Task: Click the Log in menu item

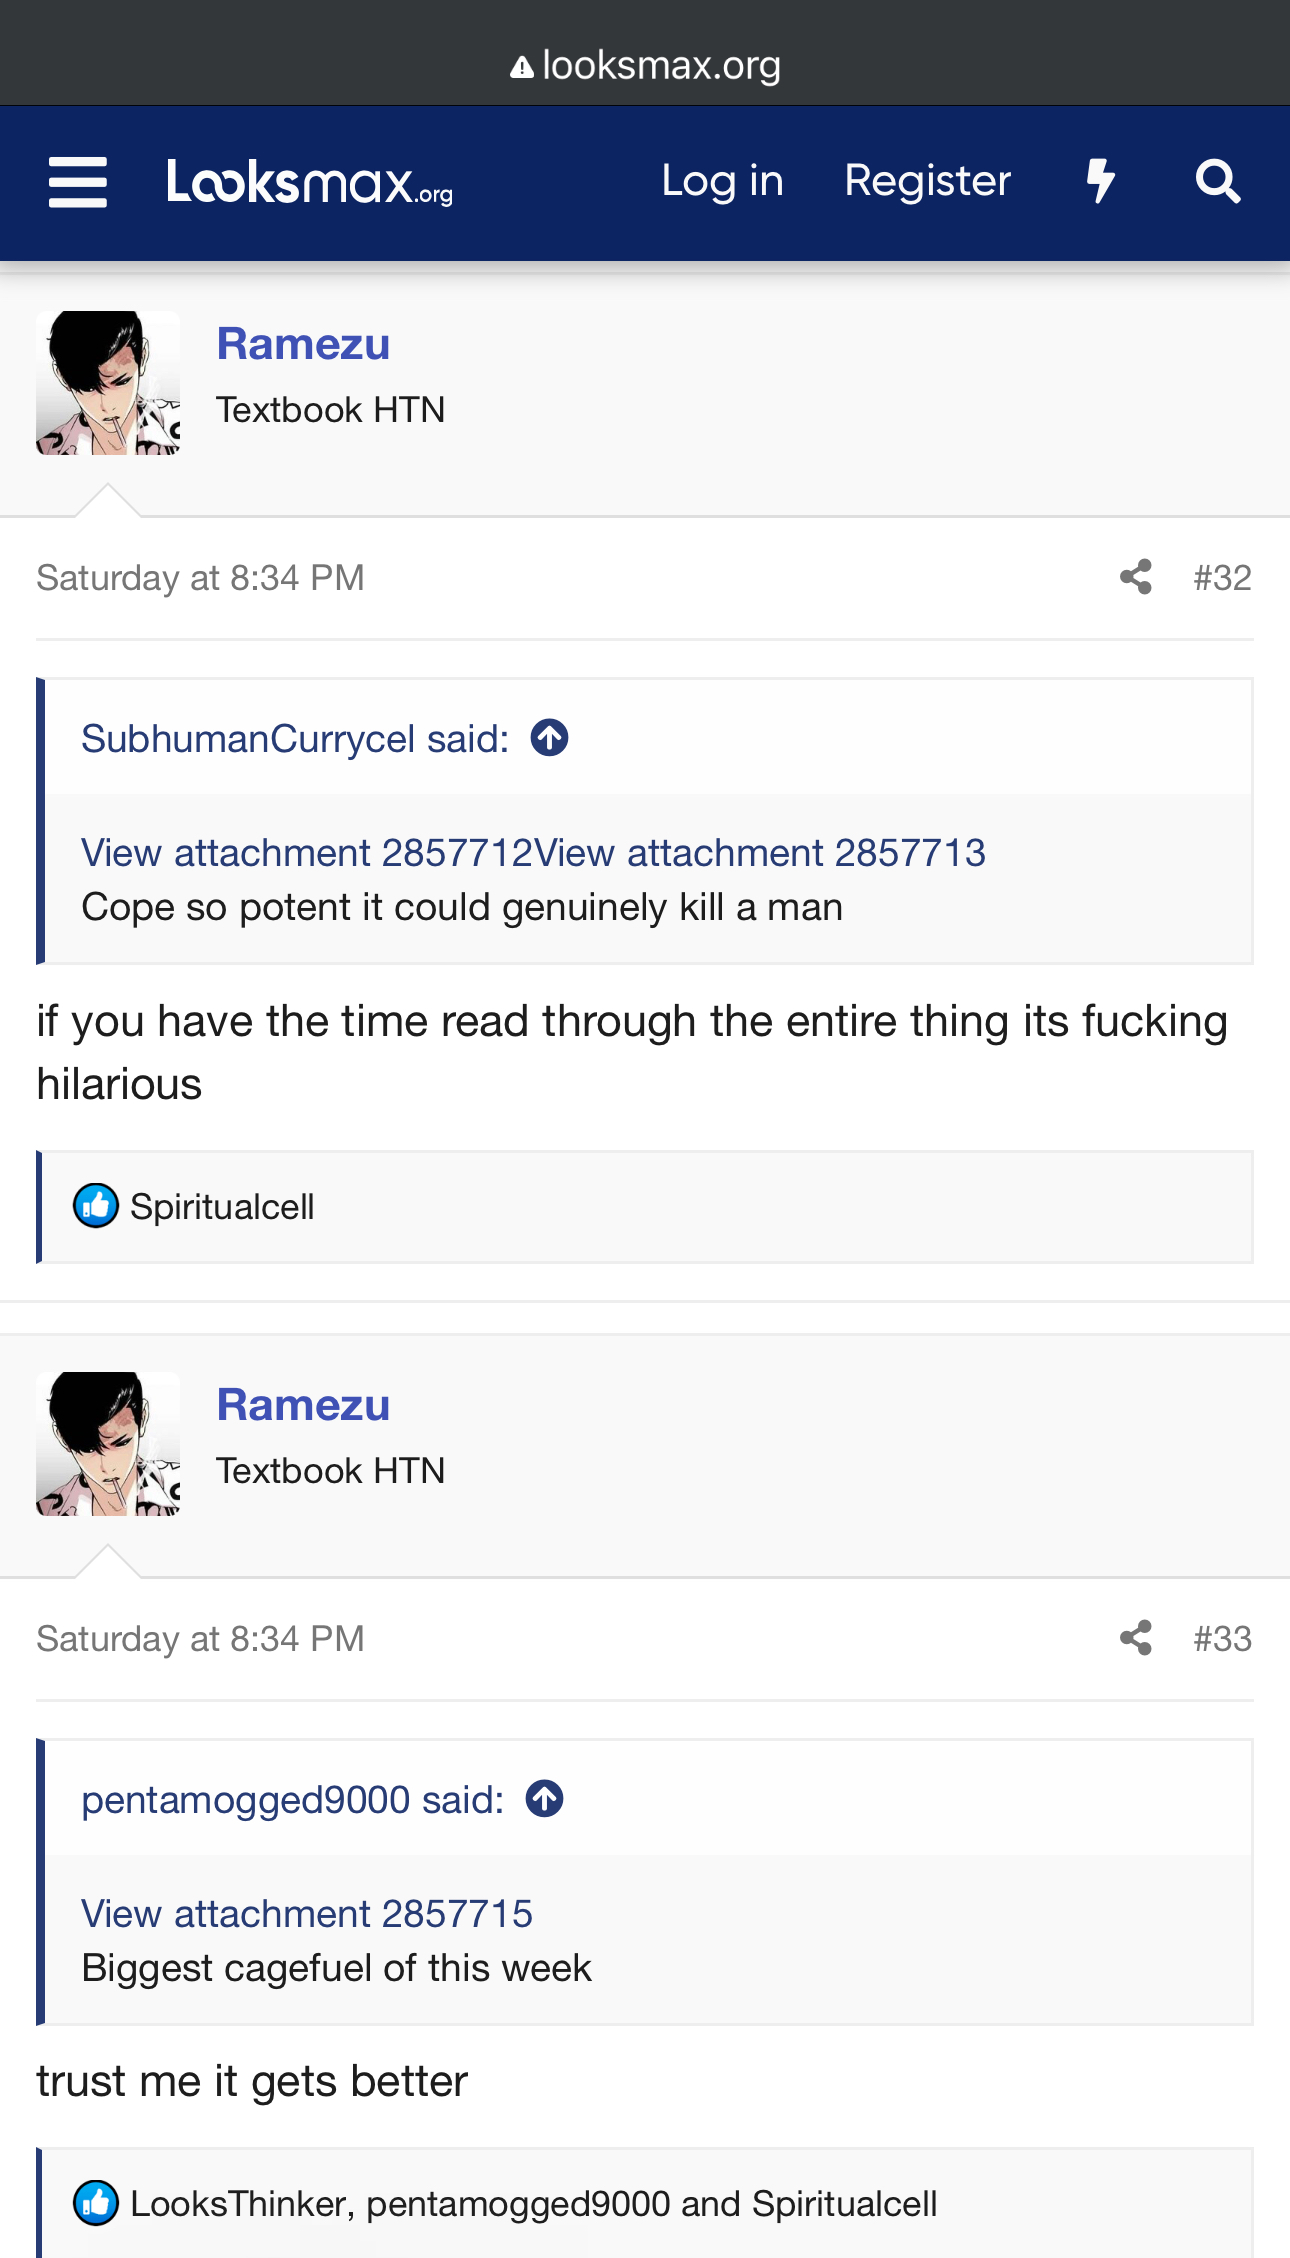Action: [x=722, y=181]
